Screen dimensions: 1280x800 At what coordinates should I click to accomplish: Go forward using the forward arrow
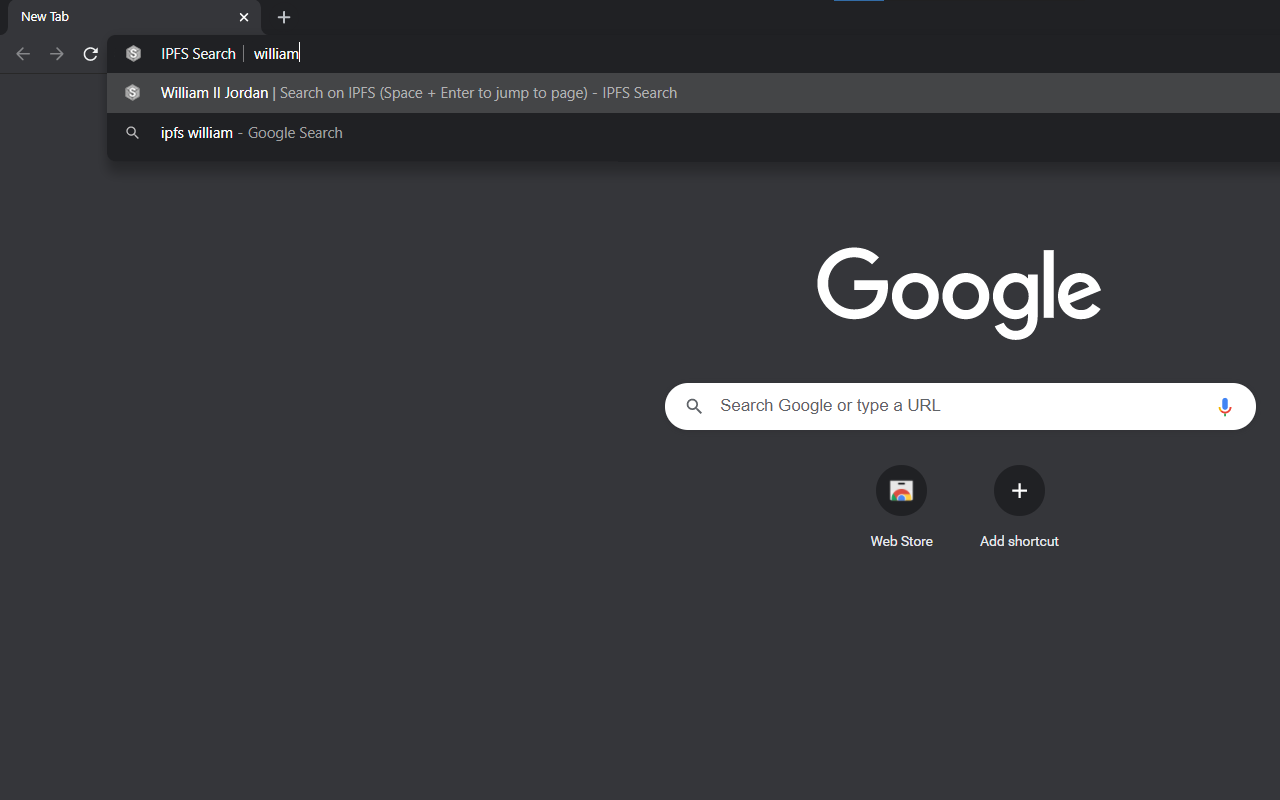(57, 54)
